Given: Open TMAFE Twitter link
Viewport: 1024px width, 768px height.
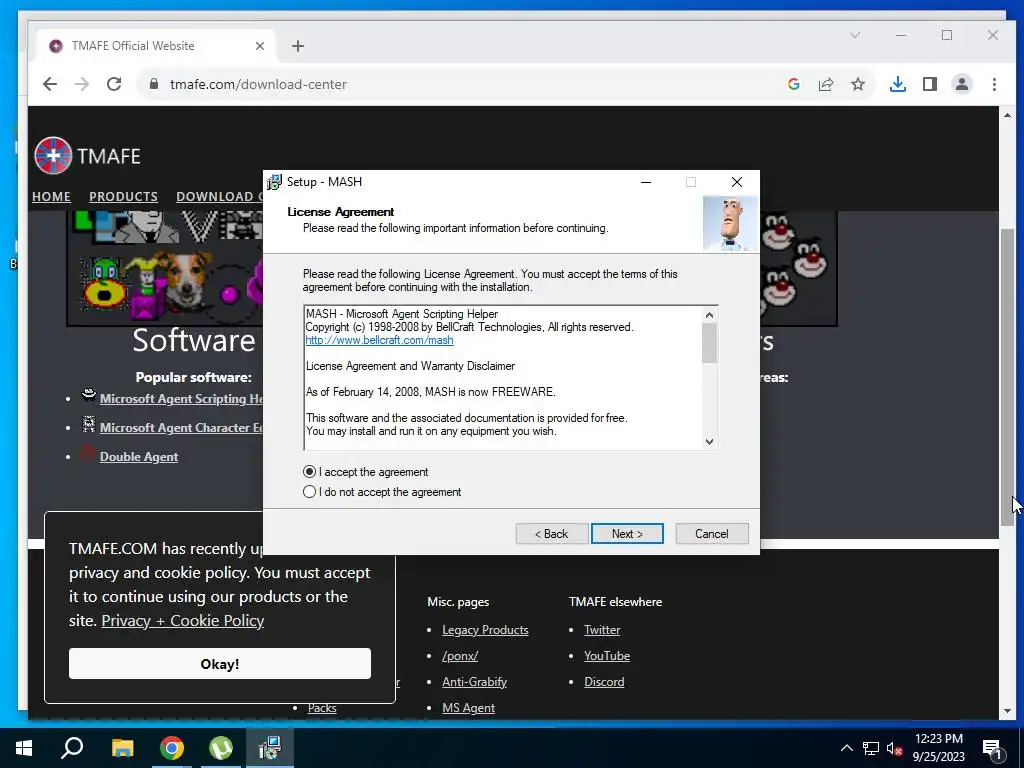Looking at the screenshot, I should (602, 630).
